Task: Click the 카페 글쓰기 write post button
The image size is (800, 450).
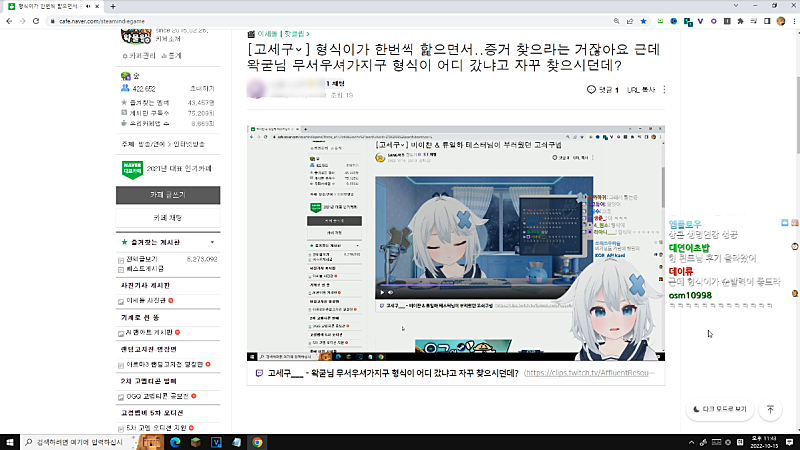Action: [168, 195]
